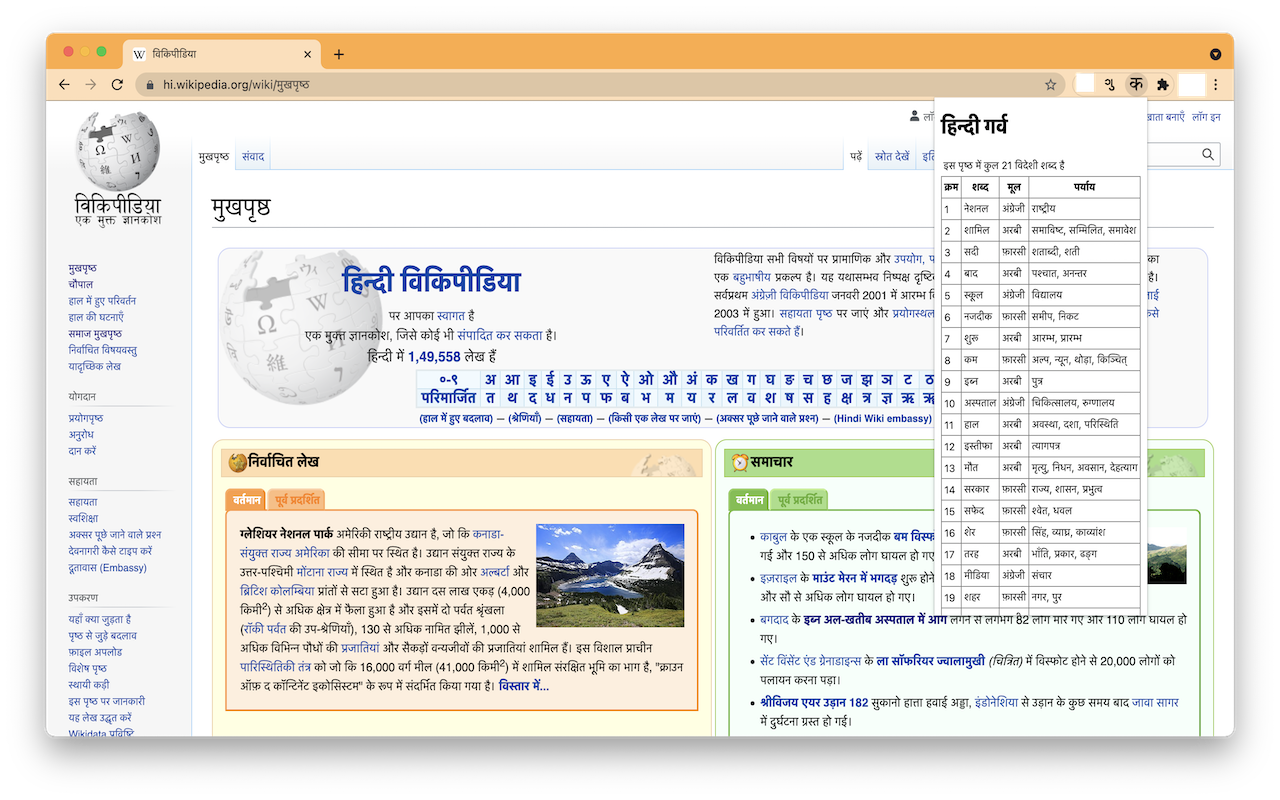The height and width of the screenshot is (800, 1280).
Task: Click the विस्तार में... link
Action: click(x=524, y=686)
